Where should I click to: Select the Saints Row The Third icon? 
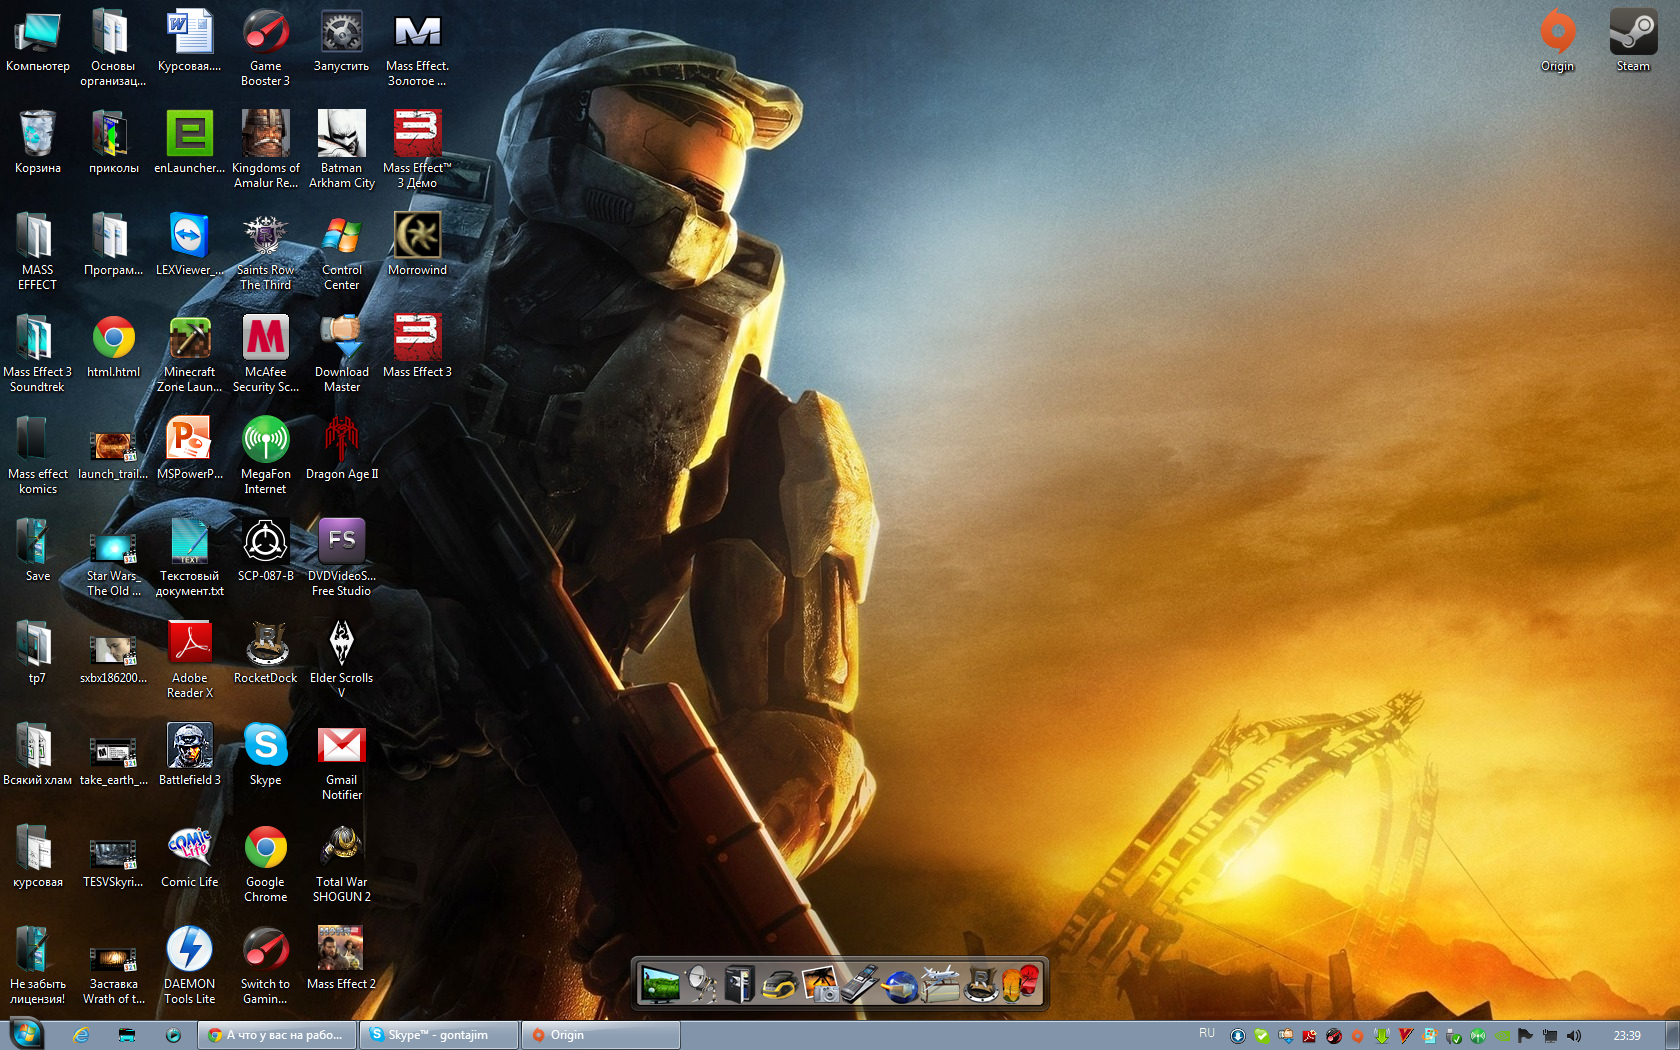click(x=266, y=250)
